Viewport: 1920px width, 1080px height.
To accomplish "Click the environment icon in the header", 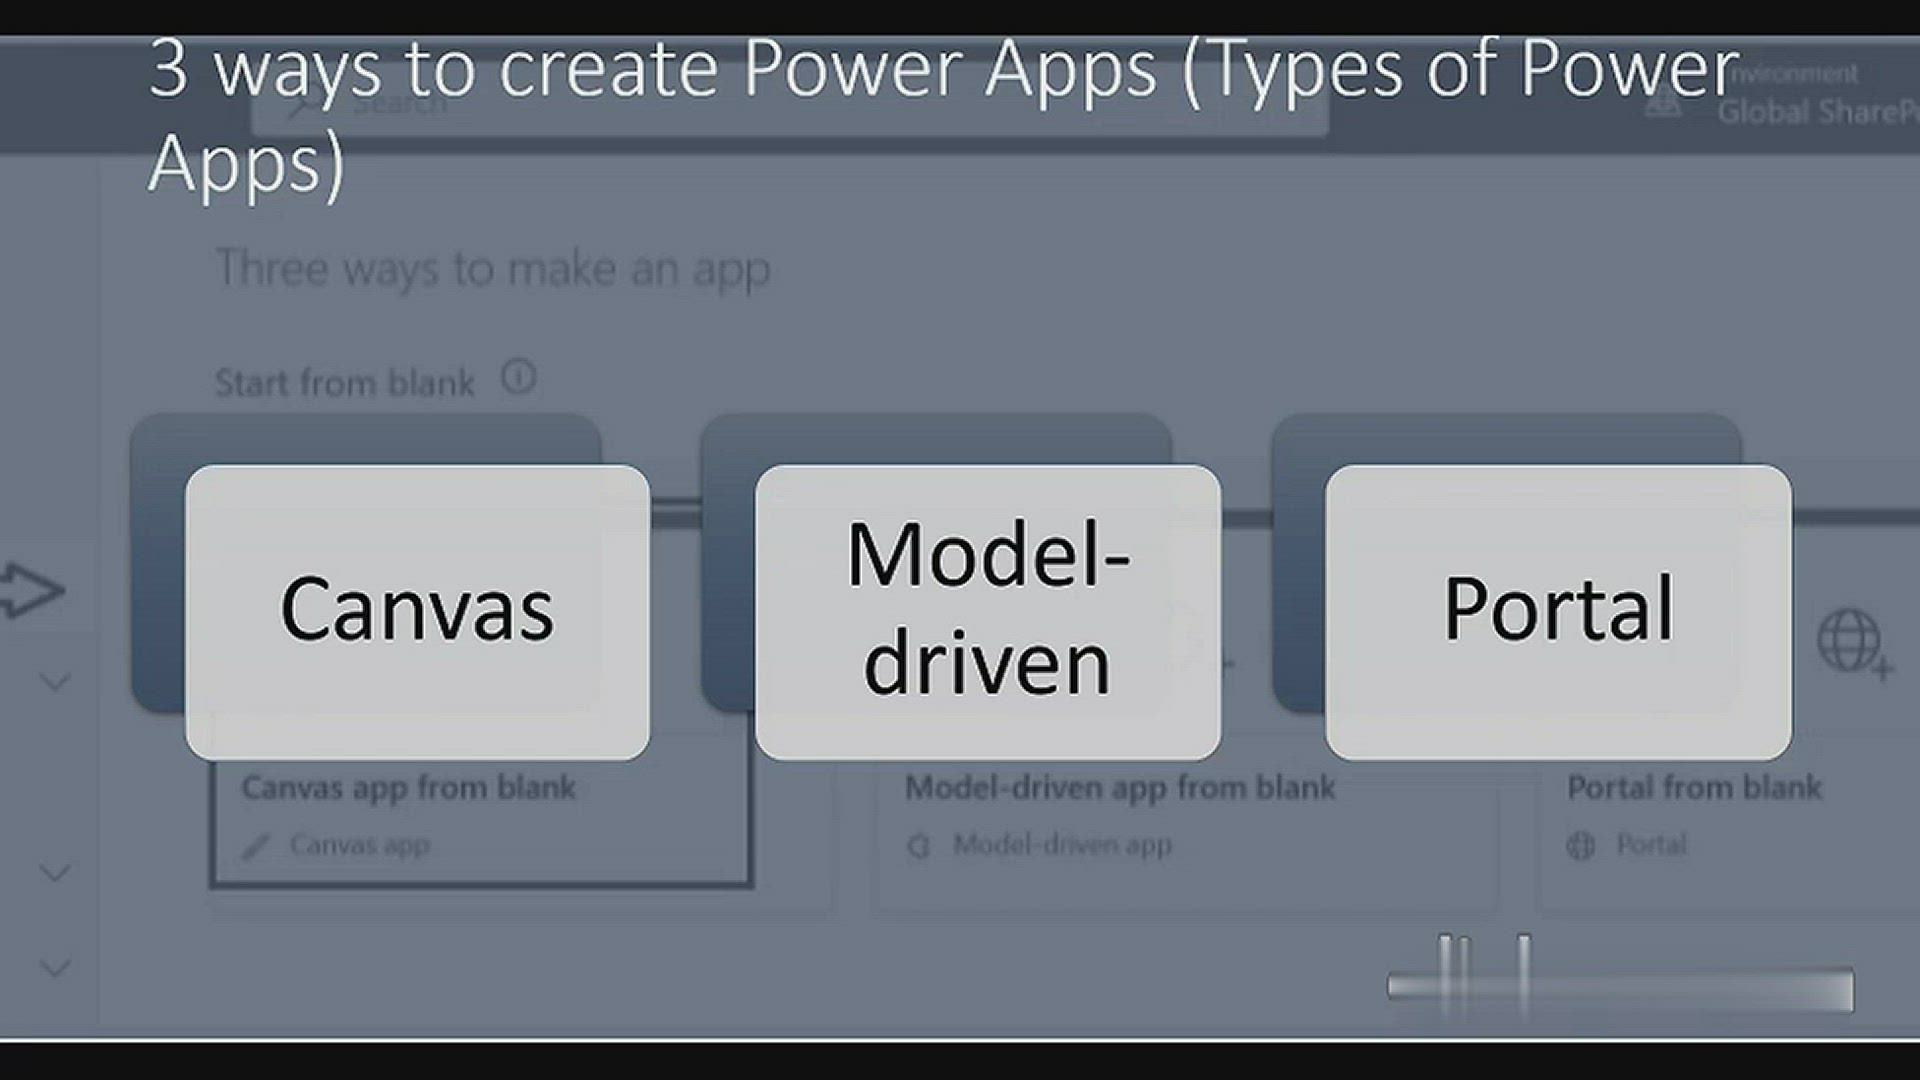I will tap(1663, 103).
